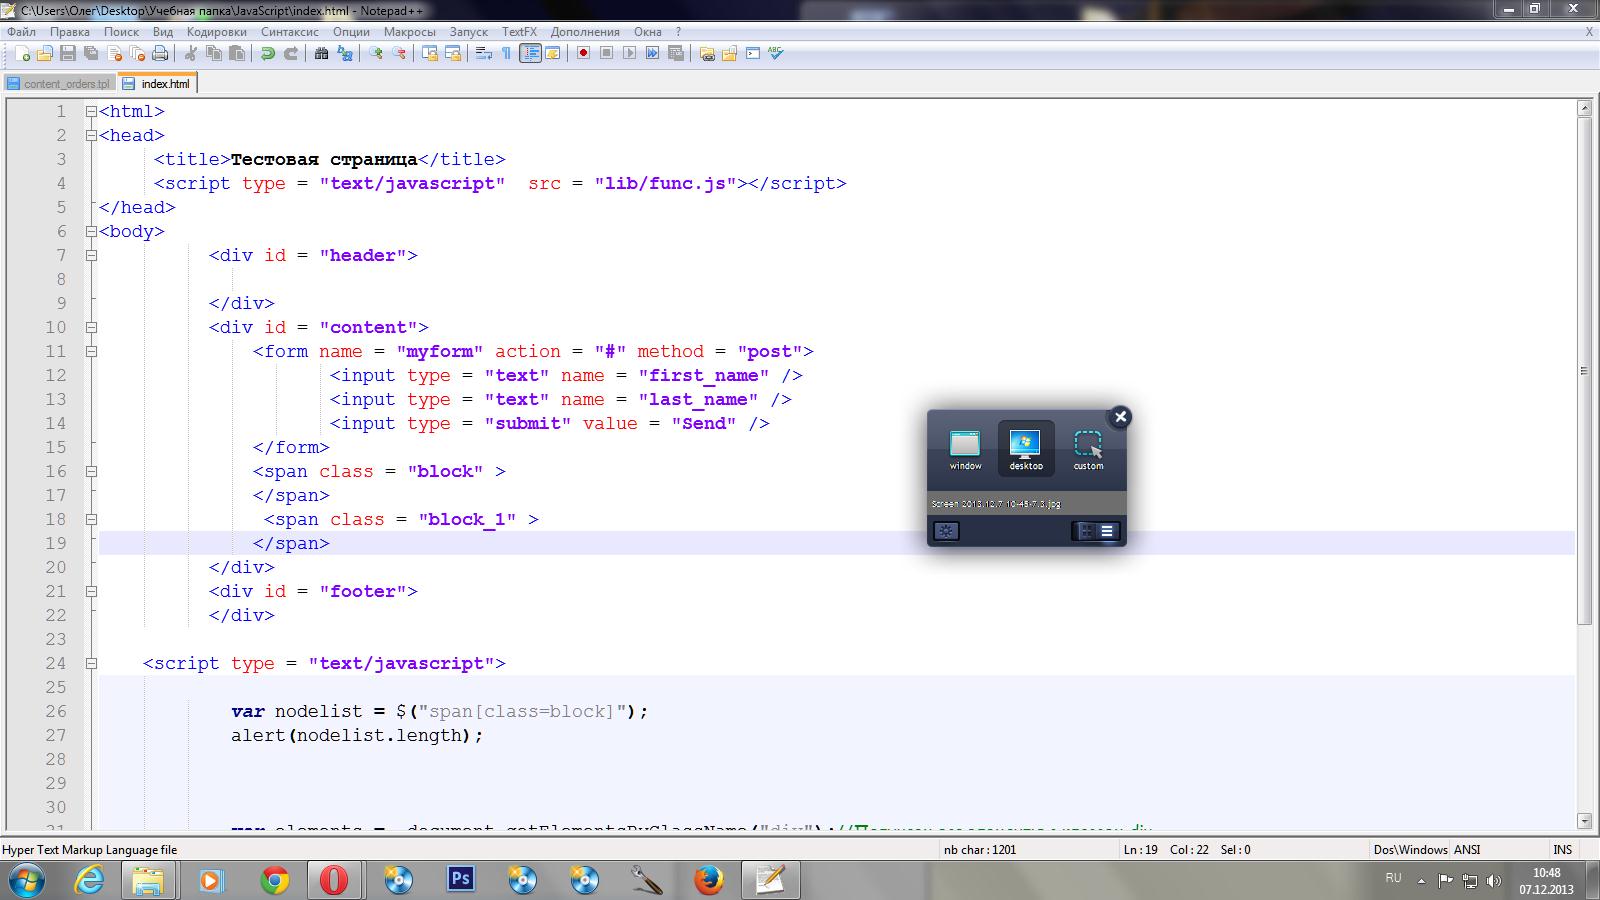Click the Open file toolbar icon
The height and width of the screenshot is (900, 1600).
[45, 53]
